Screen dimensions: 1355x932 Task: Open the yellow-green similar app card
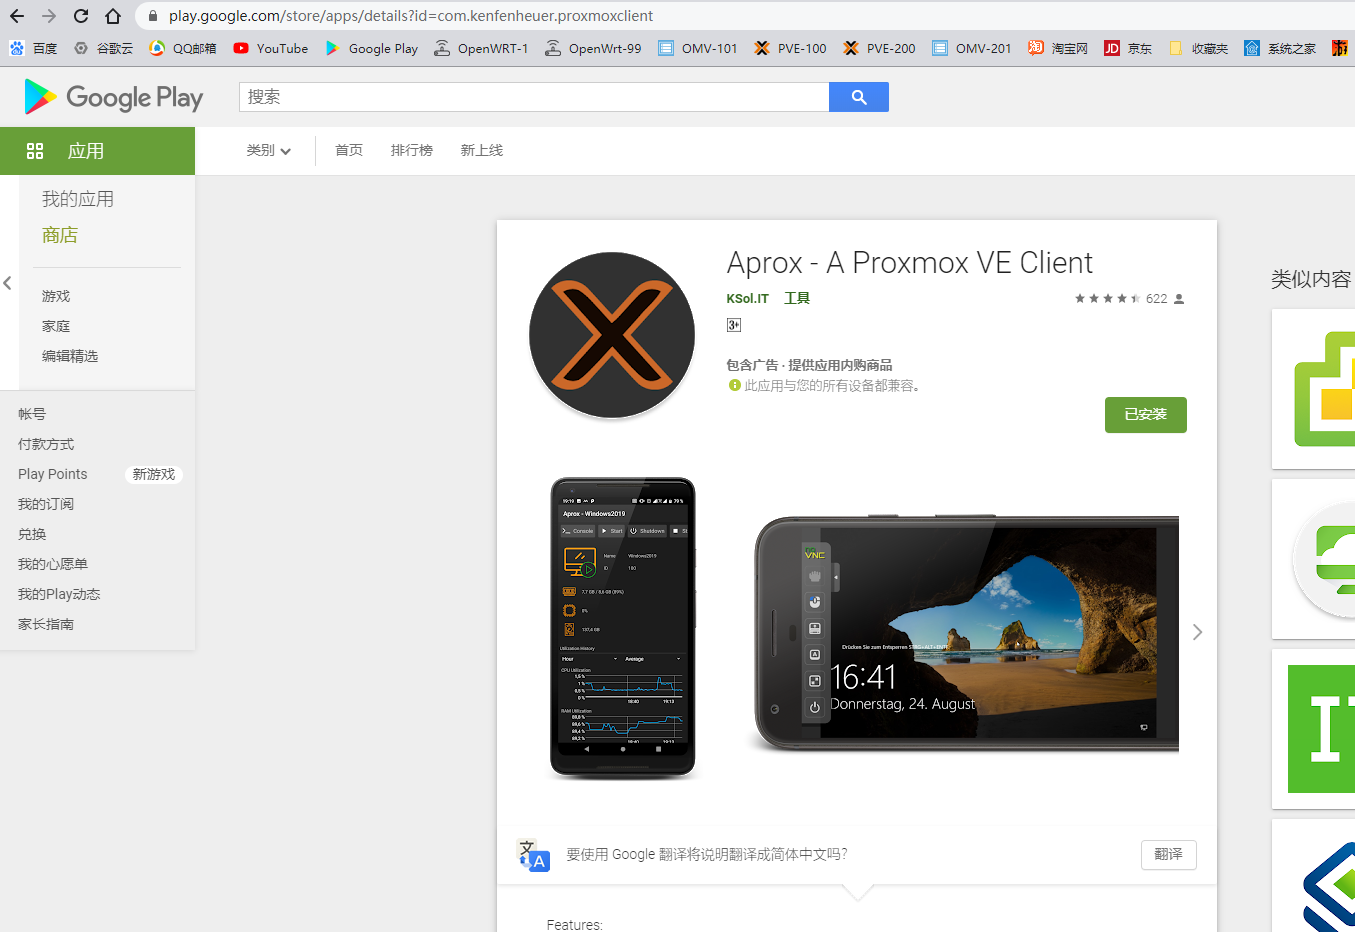[x=1313, y=389]
